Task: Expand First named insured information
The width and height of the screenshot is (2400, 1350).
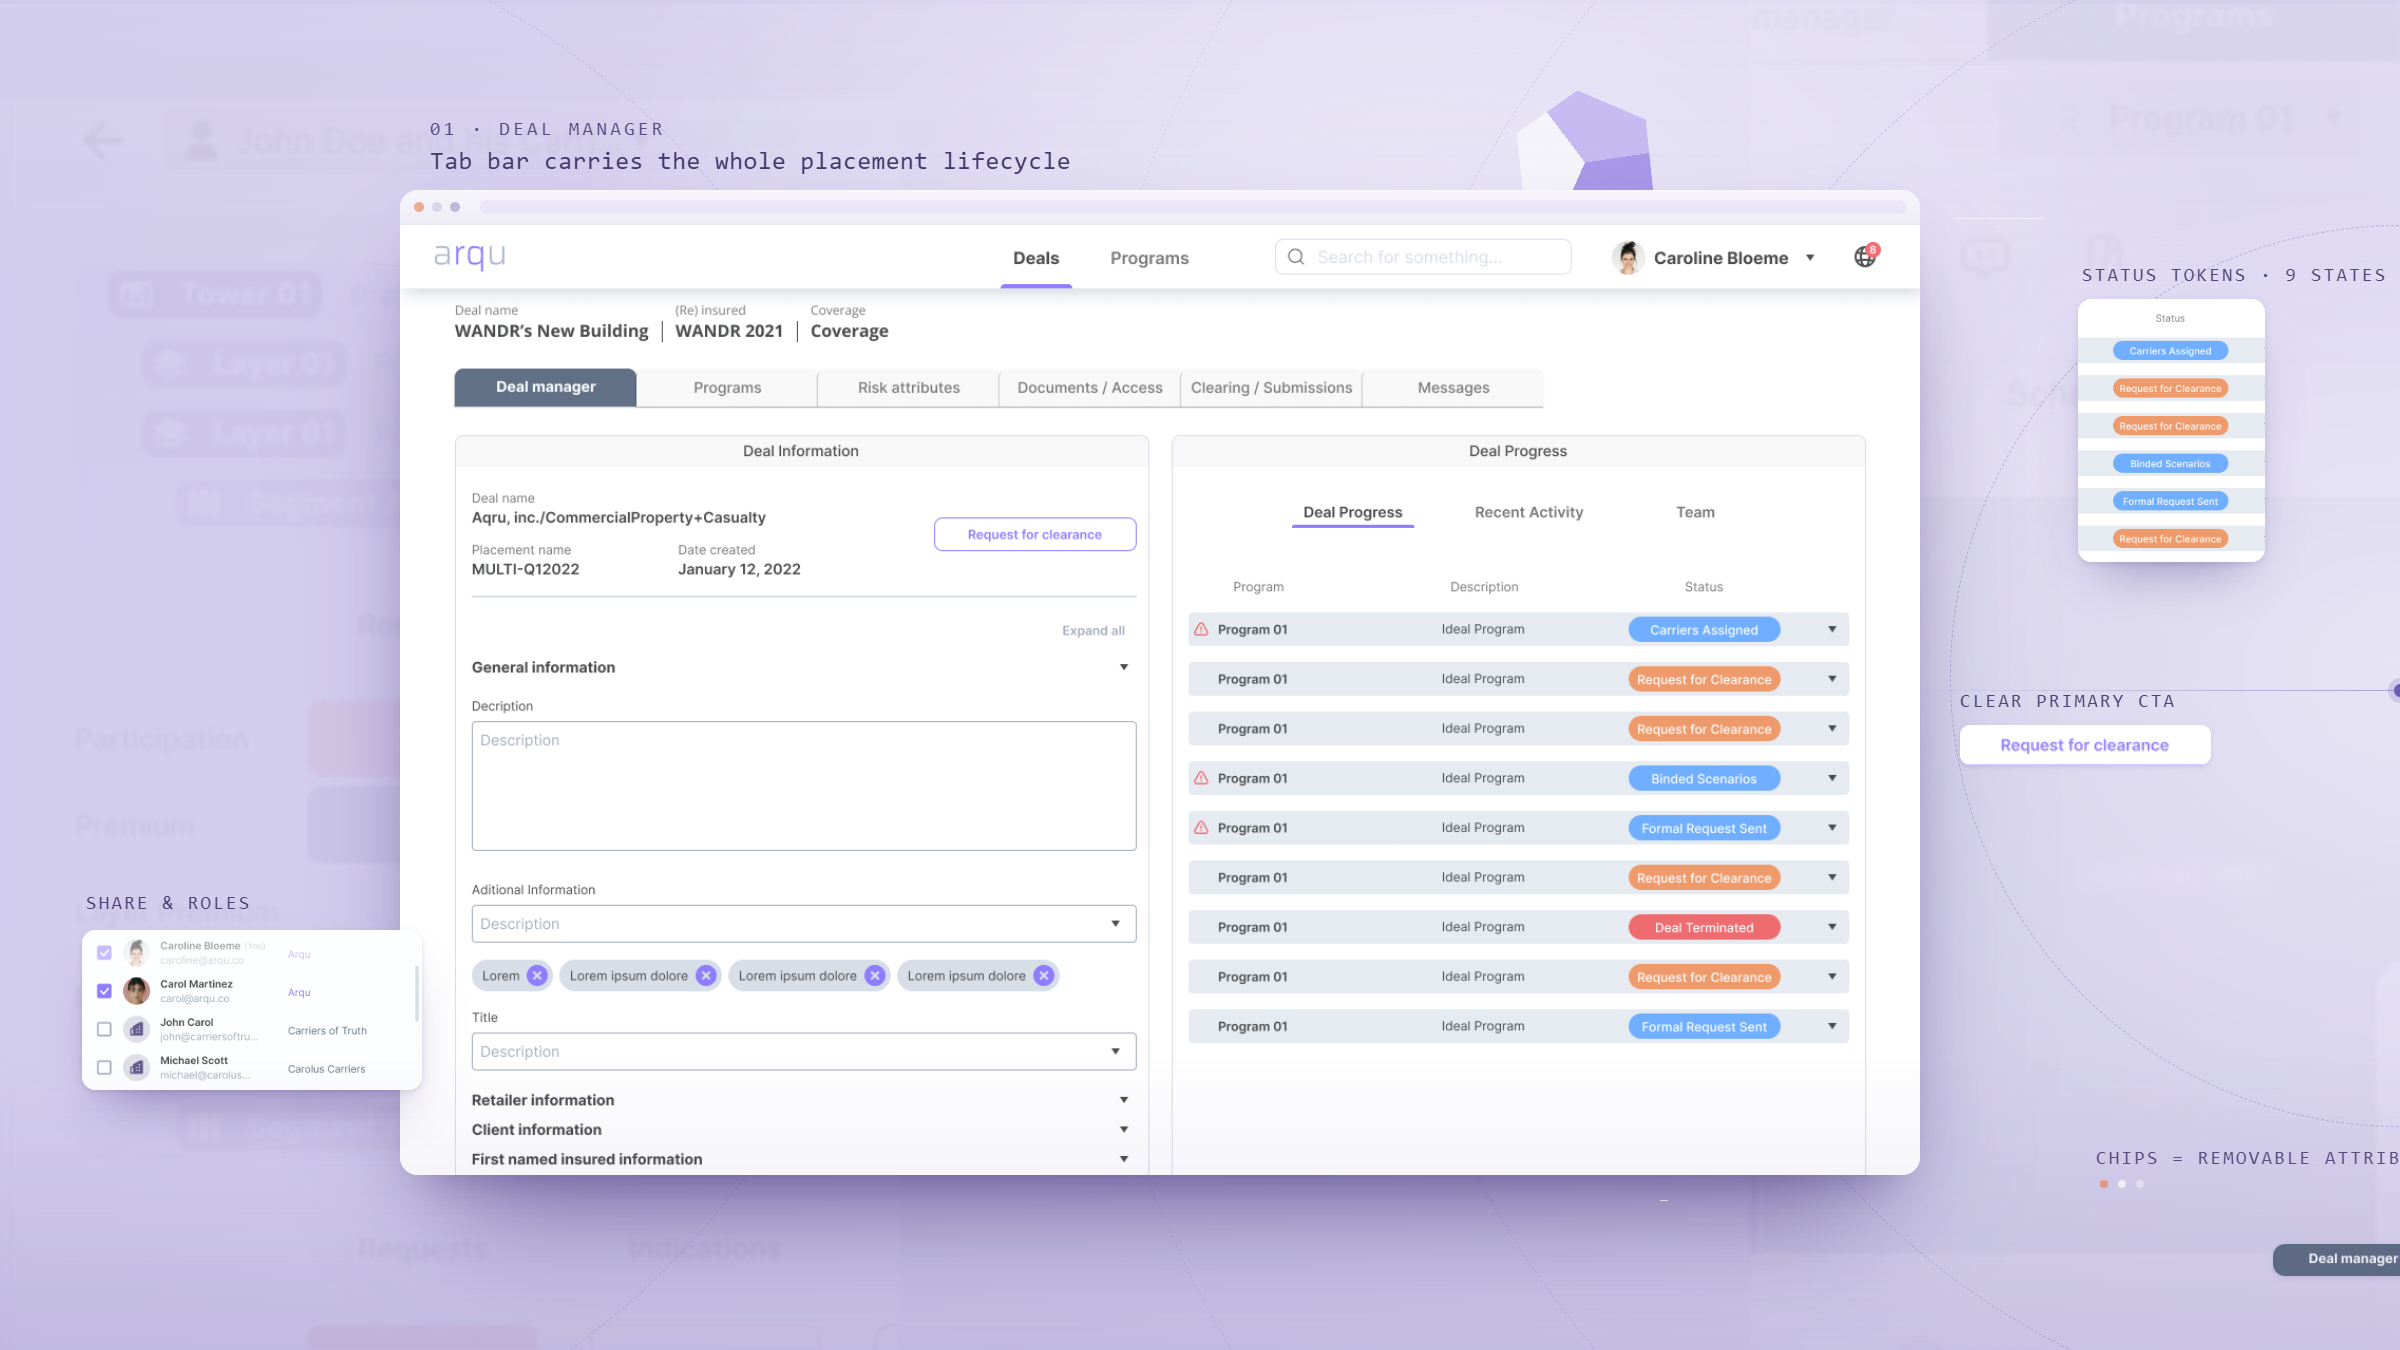Action: 1124,1159
